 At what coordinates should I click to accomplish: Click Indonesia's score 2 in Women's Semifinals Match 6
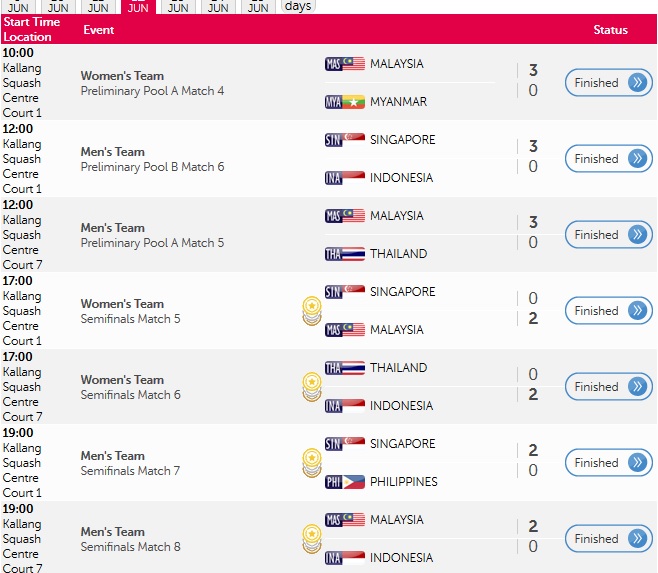click(533, 394)
